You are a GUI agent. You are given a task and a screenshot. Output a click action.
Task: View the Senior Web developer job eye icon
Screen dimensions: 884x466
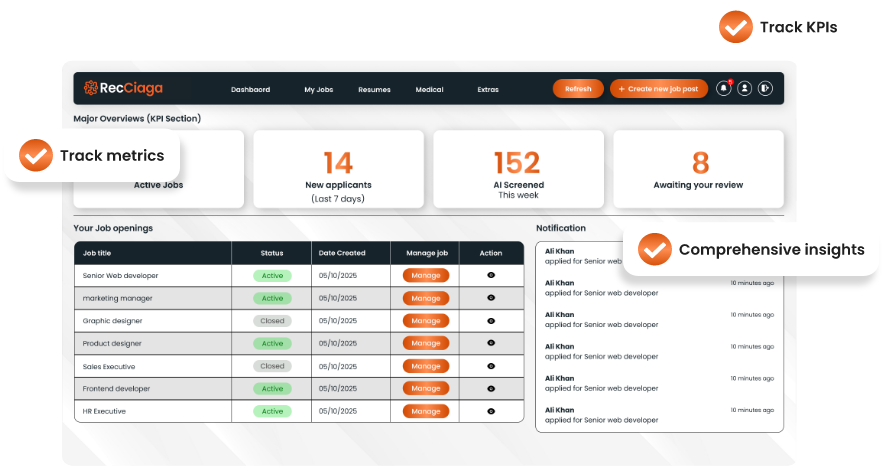coord(491,275)
